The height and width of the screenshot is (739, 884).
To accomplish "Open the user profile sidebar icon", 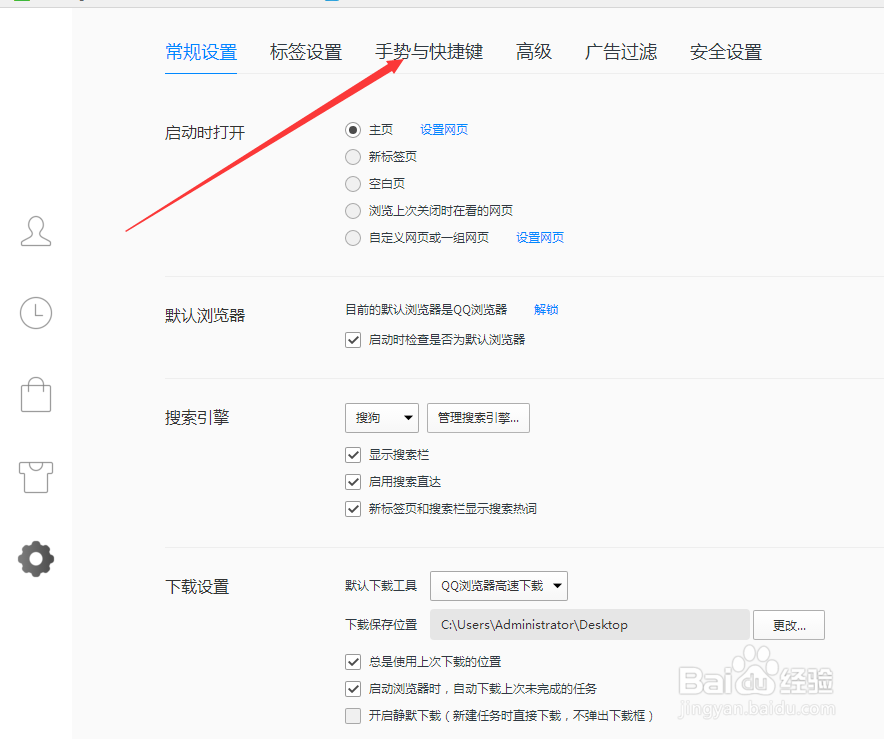I will 36,231.
